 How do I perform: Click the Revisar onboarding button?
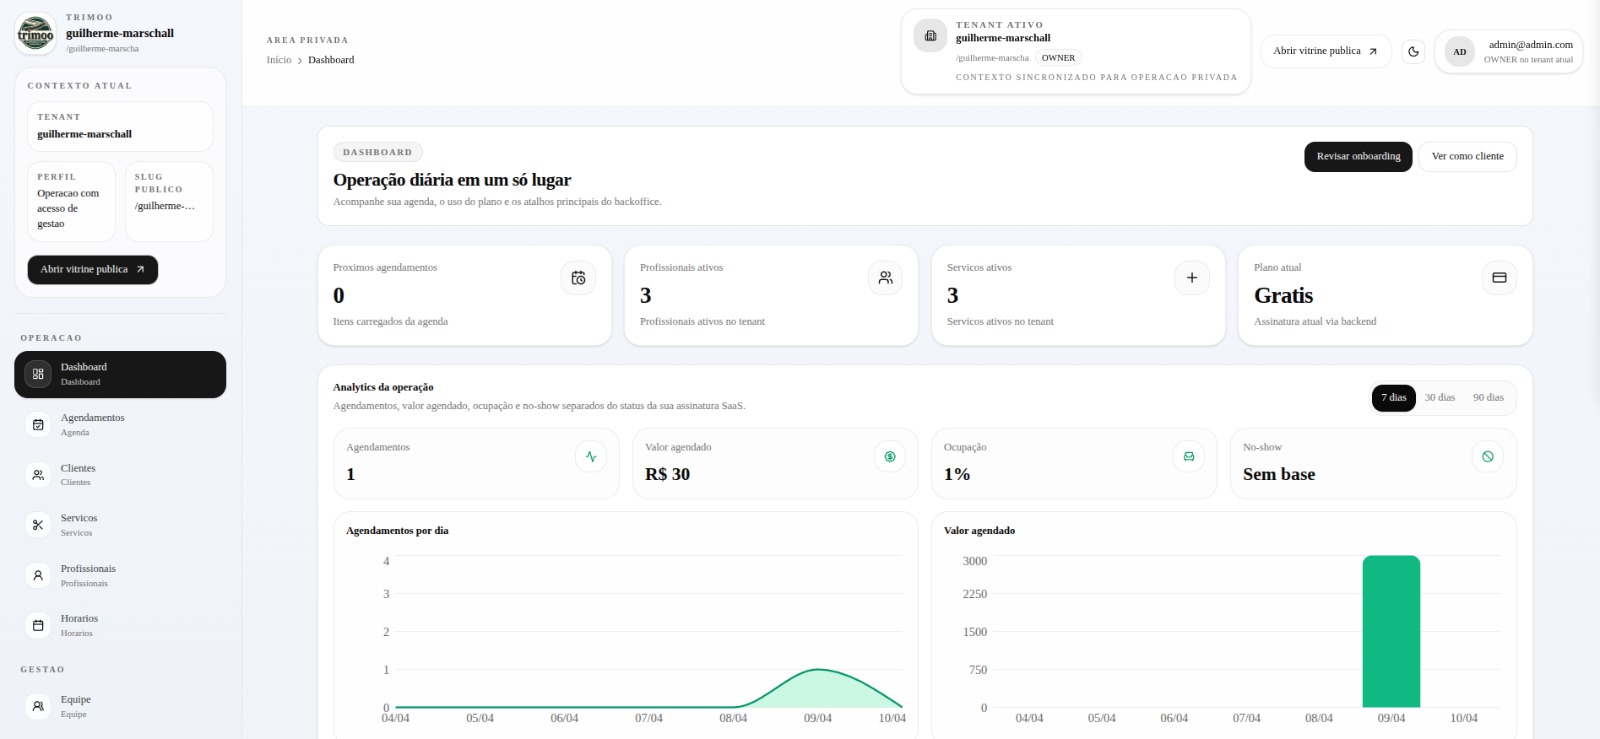[x=1357, y=157]
